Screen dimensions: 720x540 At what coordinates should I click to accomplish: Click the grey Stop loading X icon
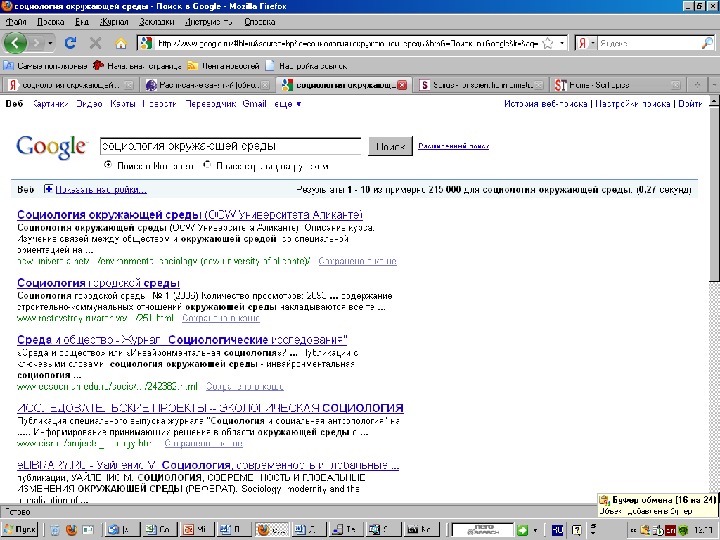pos(96,43)
